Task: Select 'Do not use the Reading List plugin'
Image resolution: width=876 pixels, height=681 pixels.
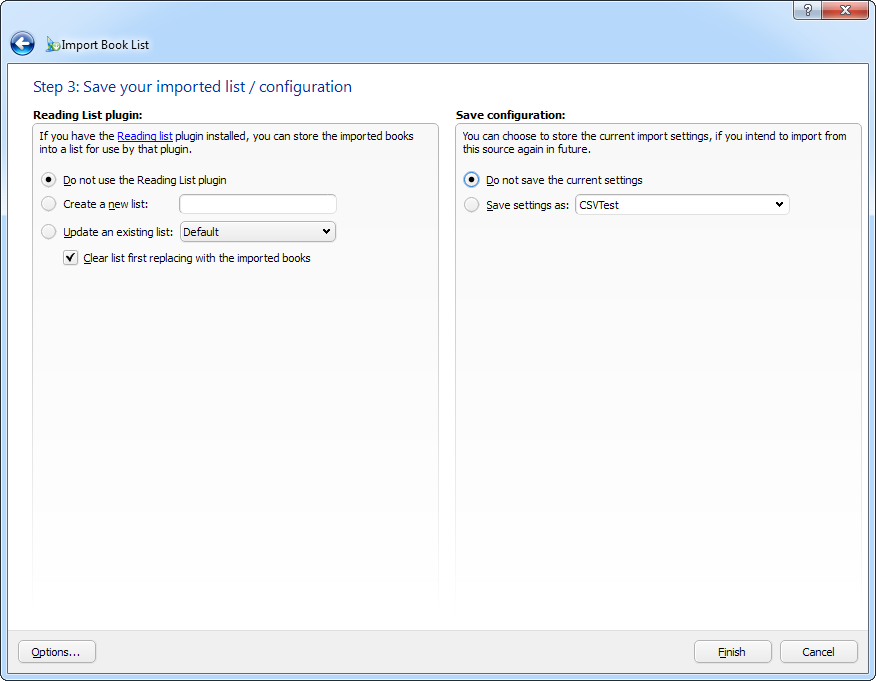Action: 49,180
